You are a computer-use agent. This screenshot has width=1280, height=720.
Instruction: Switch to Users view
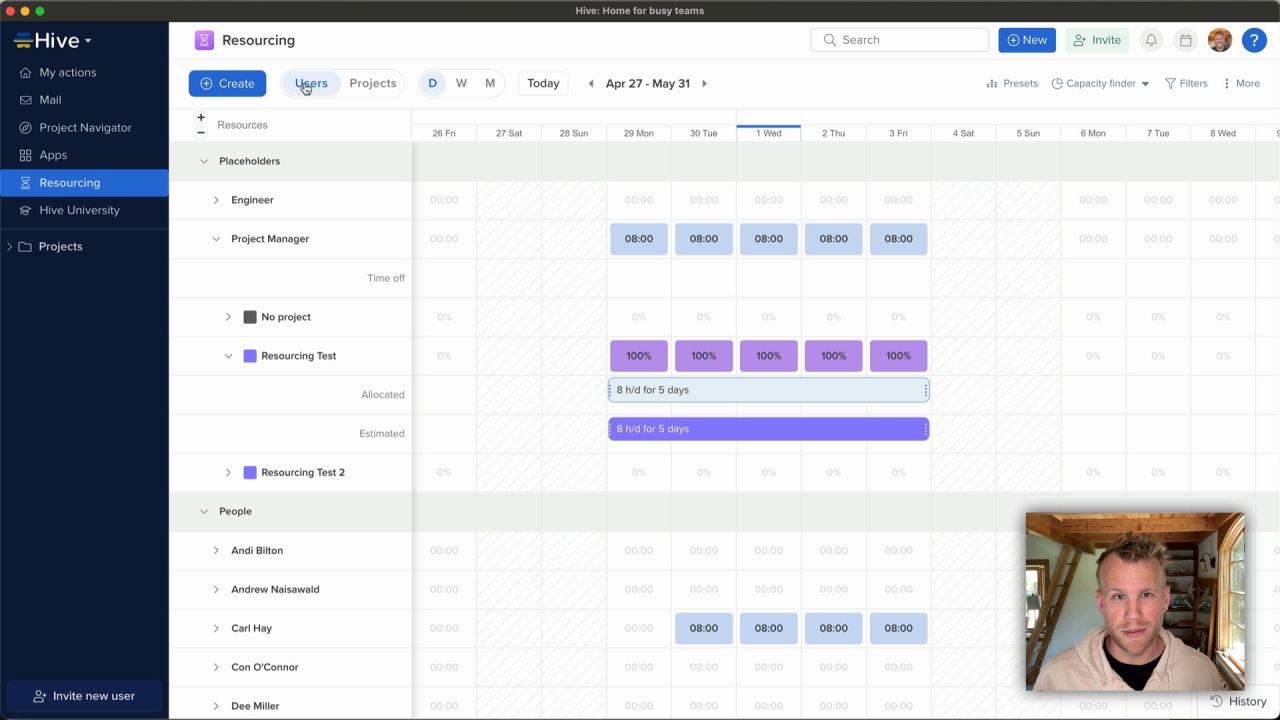click(311, 83)
